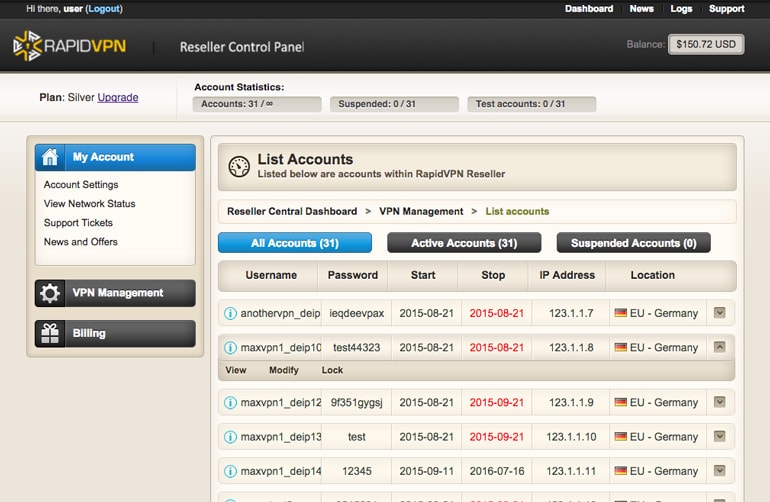Open the Support top menu

(x=726, y=9)
